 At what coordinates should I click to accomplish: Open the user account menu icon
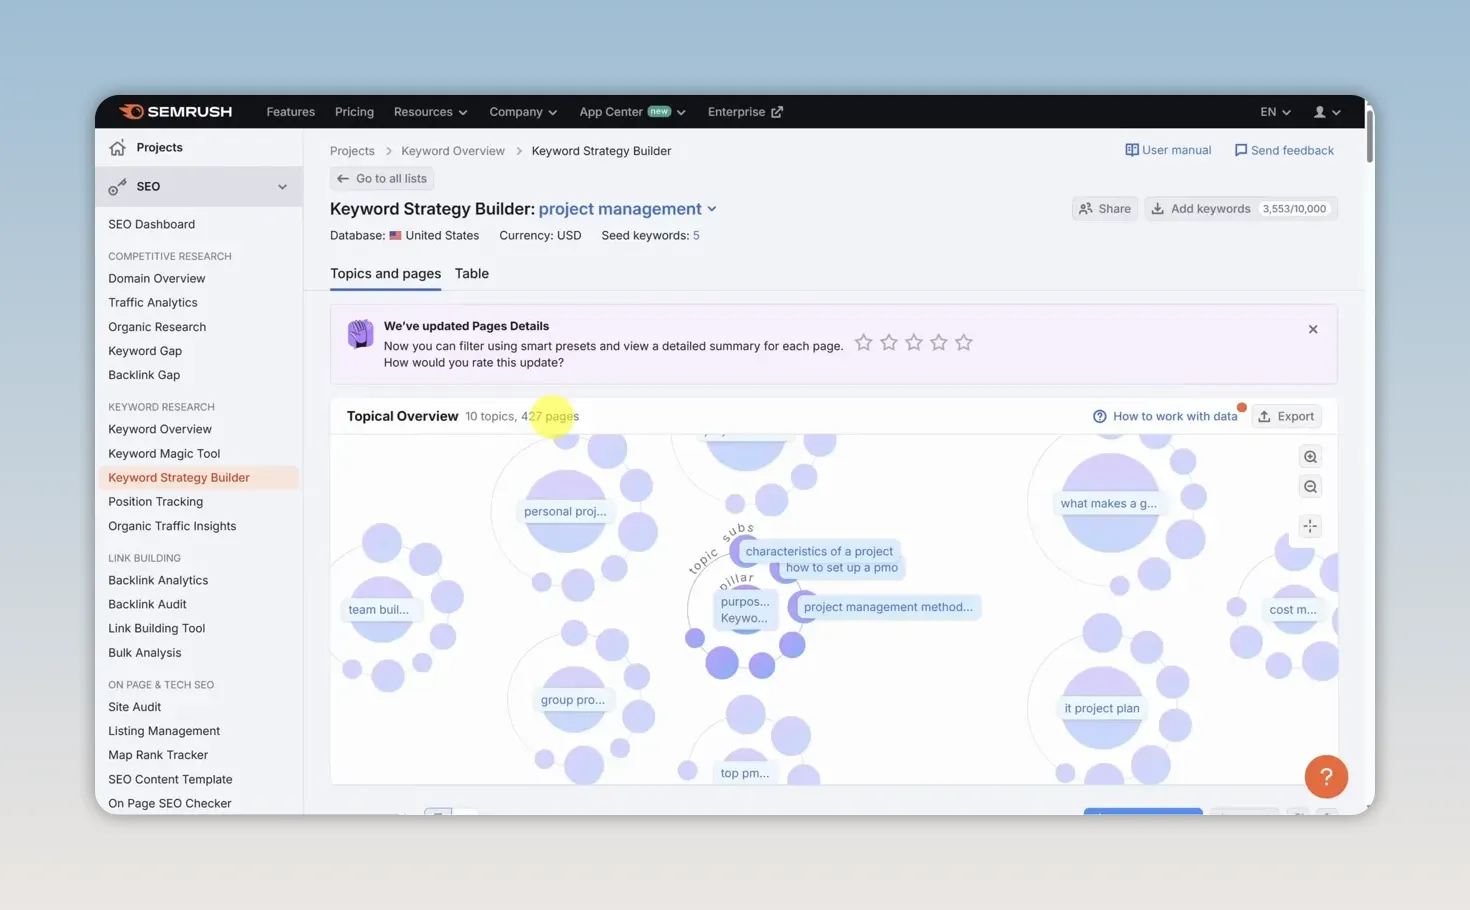tap(1326, 112)
